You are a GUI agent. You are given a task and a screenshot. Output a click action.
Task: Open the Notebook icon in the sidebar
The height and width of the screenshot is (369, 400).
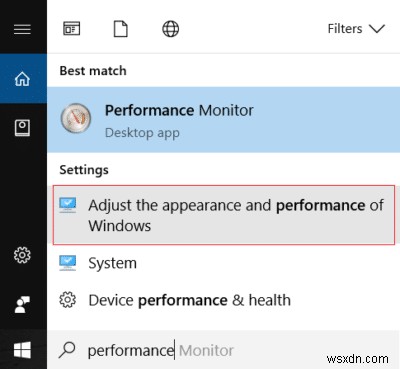click(22, 128)
